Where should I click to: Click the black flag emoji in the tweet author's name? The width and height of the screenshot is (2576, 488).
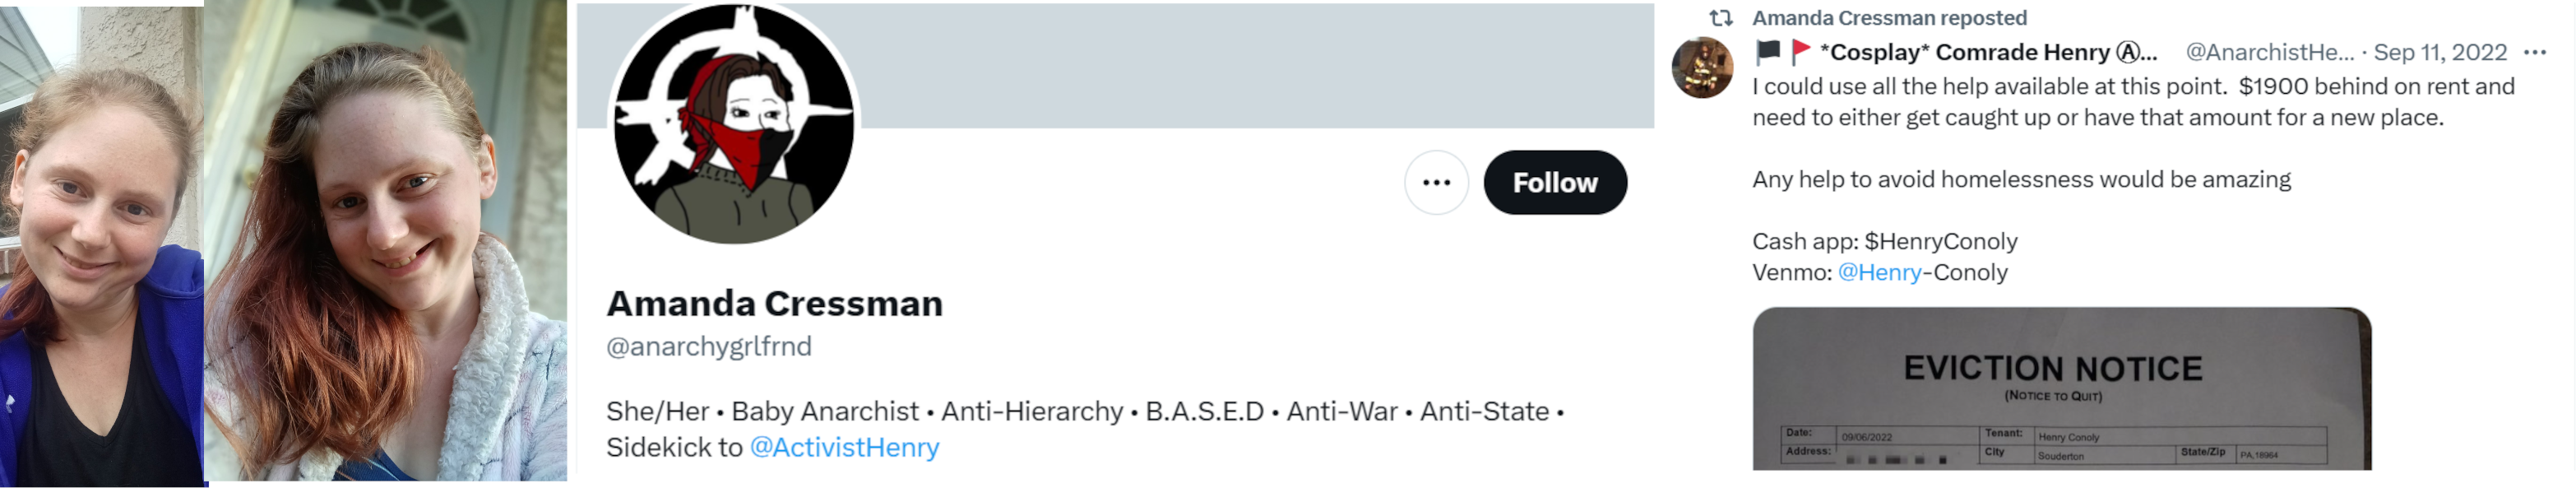1768,51
